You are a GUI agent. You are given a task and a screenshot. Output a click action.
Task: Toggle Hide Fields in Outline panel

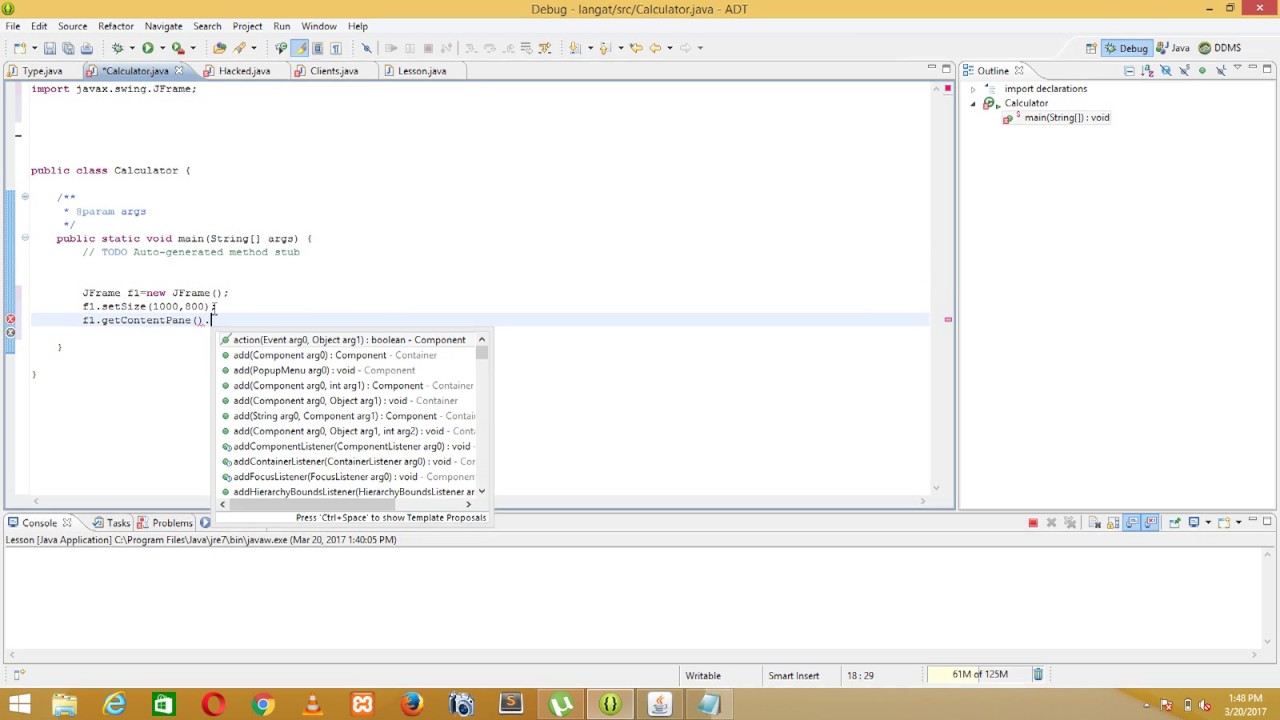pyautogui.click(x=1166, y=71)
